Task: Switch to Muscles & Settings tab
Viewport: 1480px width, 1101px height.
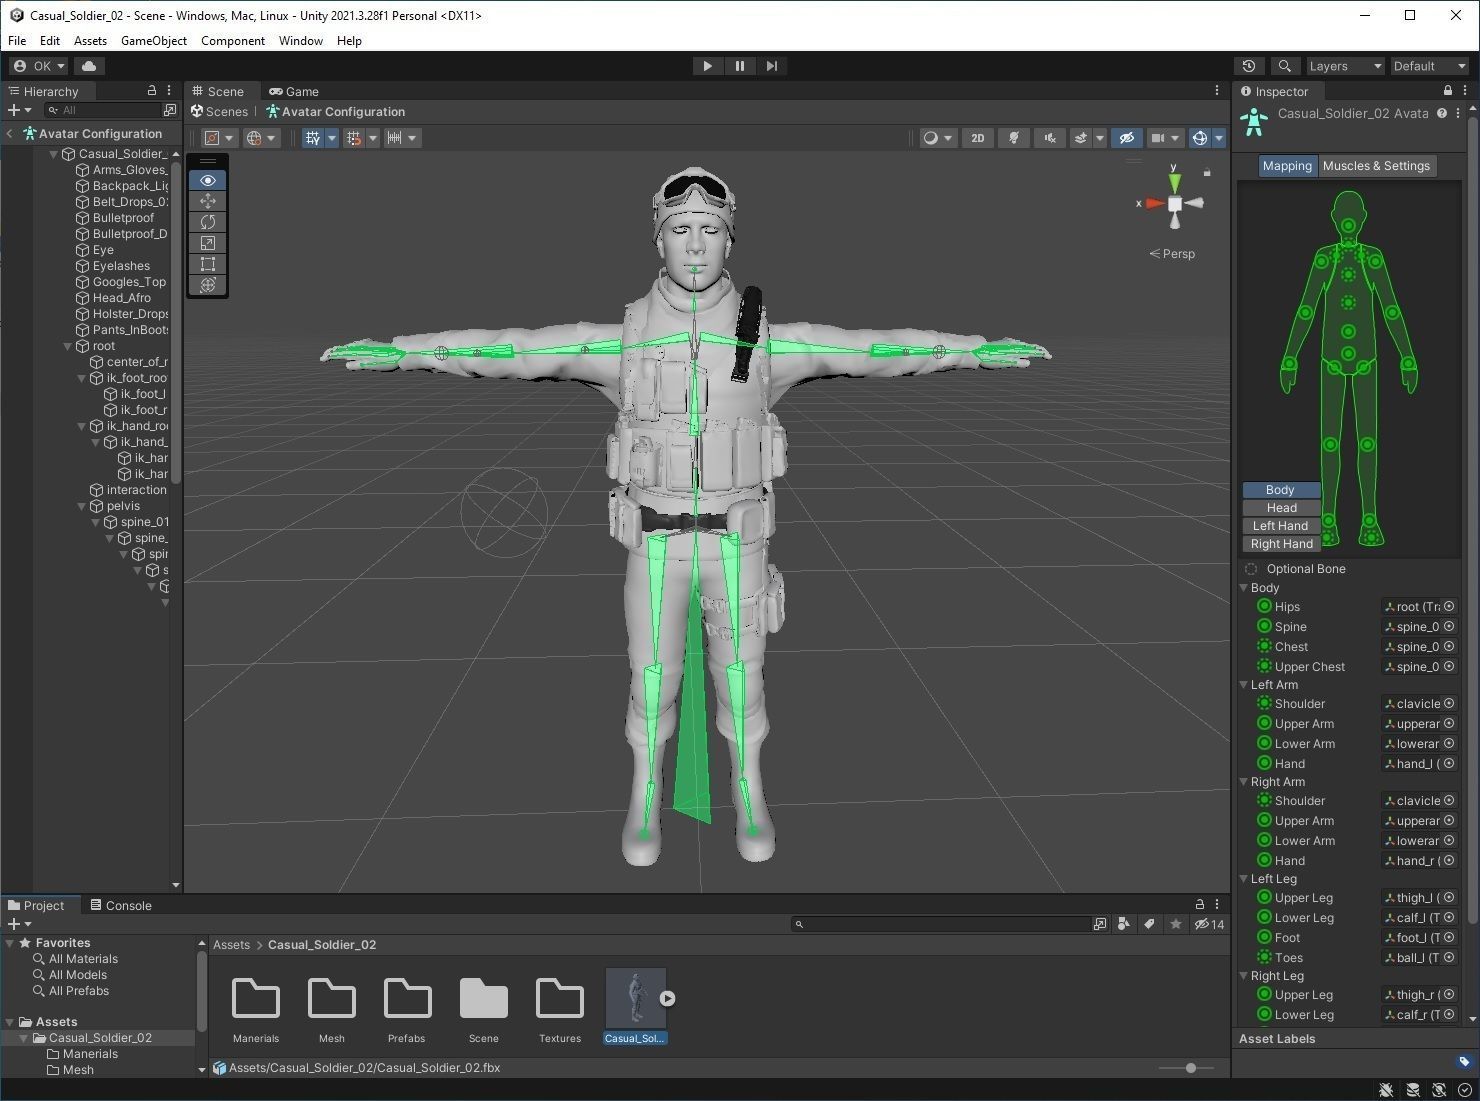Action: 1376,166
